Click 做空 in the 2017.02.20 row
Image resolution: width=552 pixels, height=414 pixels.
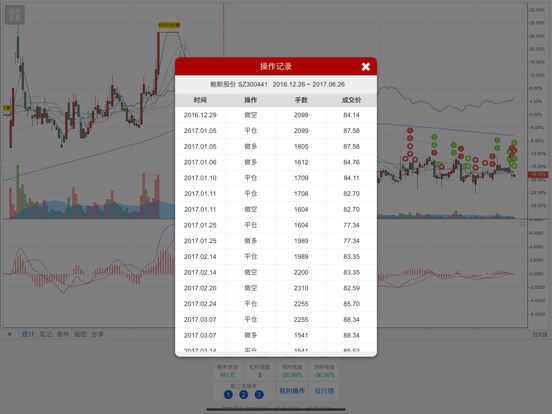[251, 288]
